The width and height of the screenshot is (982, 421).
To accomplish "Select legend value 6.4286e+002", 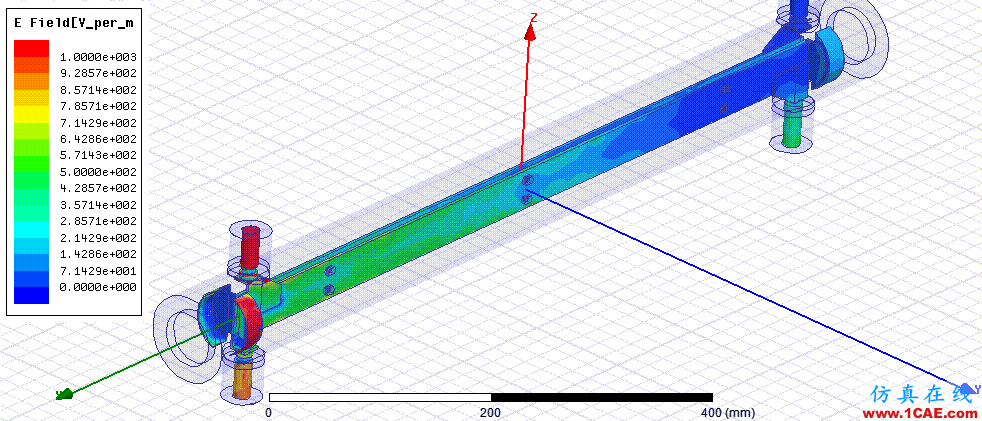I will [x=97, y=139].
